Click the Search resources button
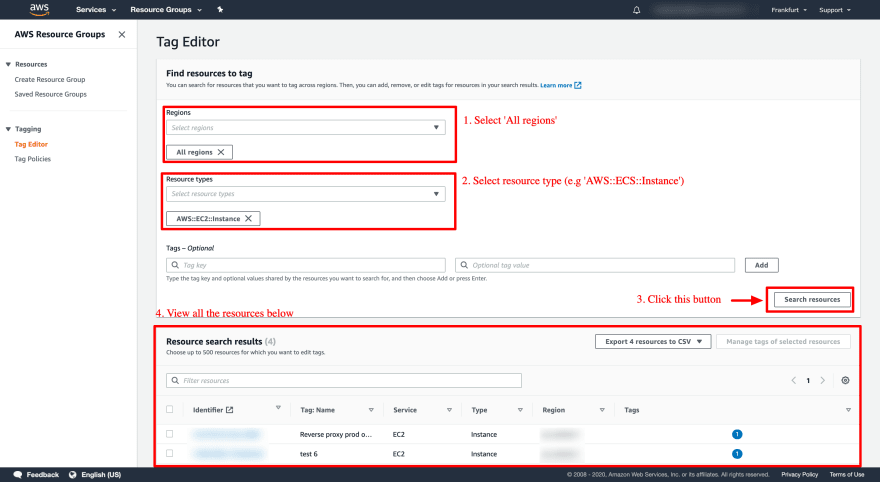The height and width of the screenshot is (482, 880). pos(812,300)
